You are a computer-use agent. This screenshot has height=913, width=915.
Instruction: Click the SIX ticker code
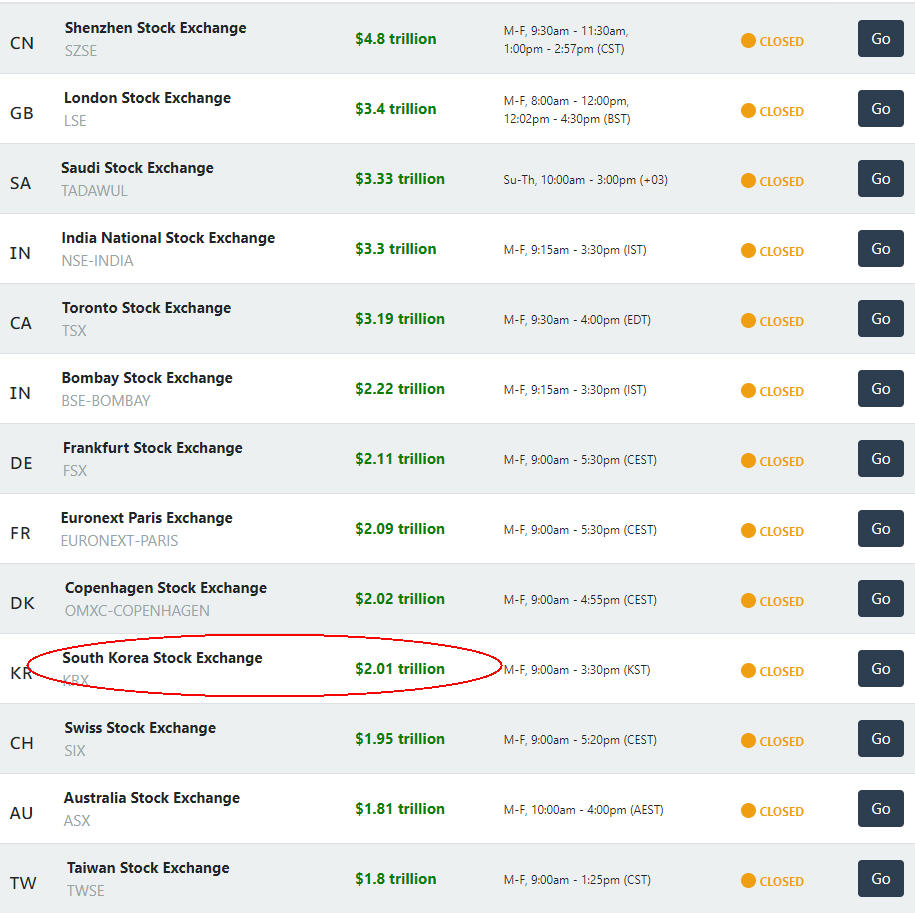pyautogui.click(x=75, y=751)
